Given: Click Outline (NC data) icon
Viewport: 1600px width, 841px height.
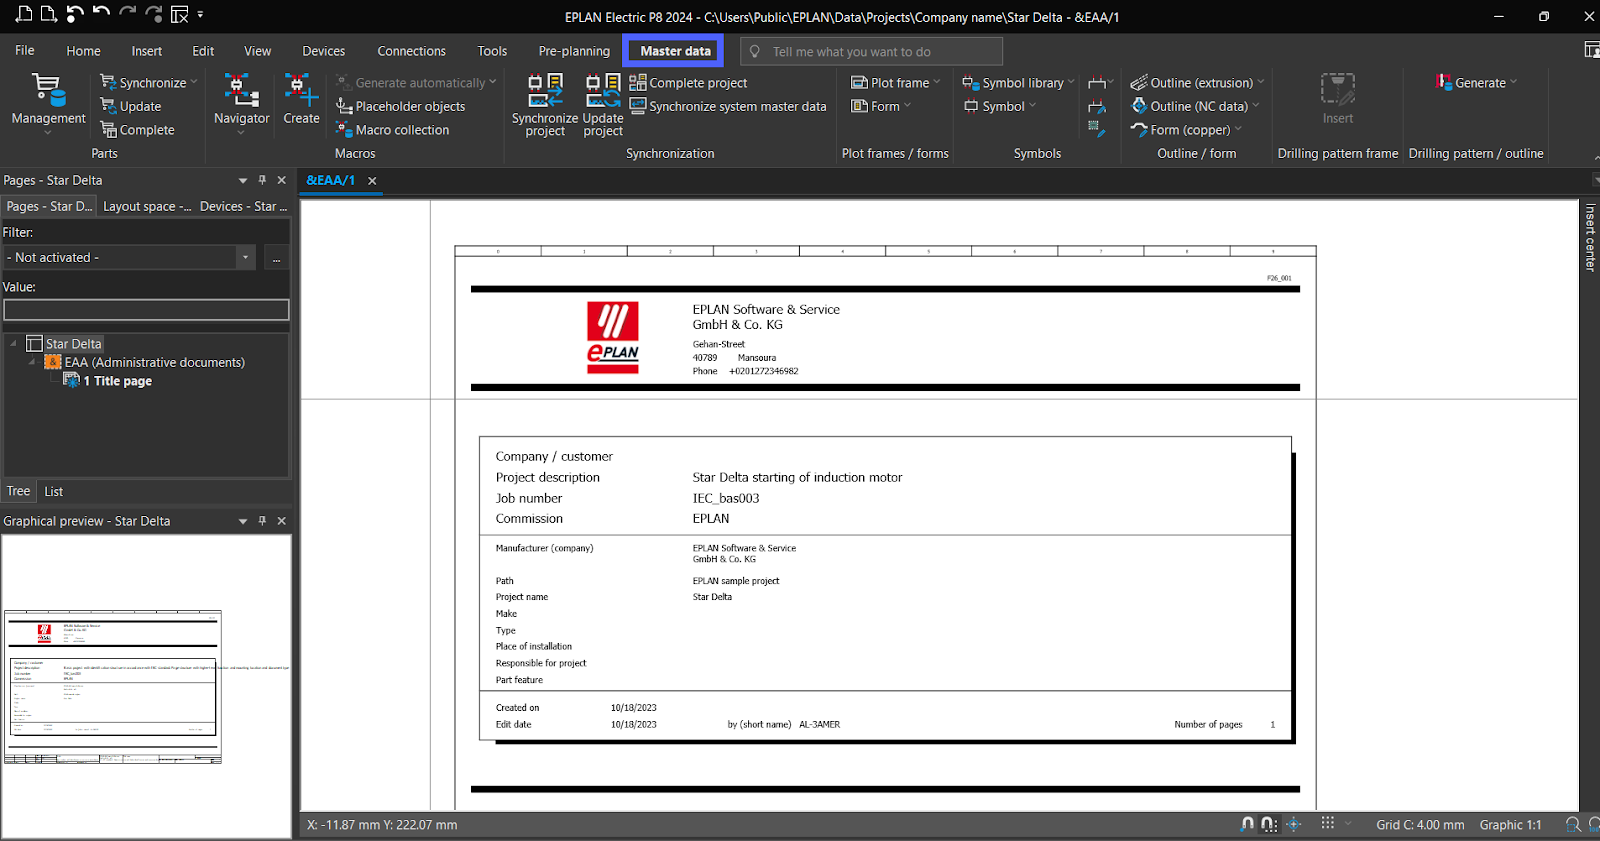Looking at the screenshot, I should coord(1139,106).
